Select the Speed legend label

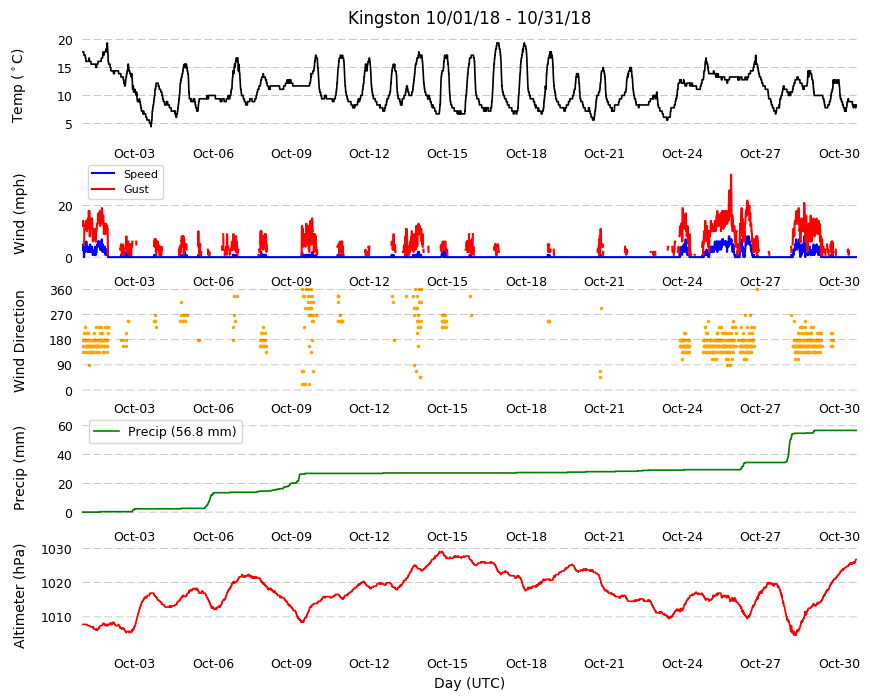[x=141, y=174]
